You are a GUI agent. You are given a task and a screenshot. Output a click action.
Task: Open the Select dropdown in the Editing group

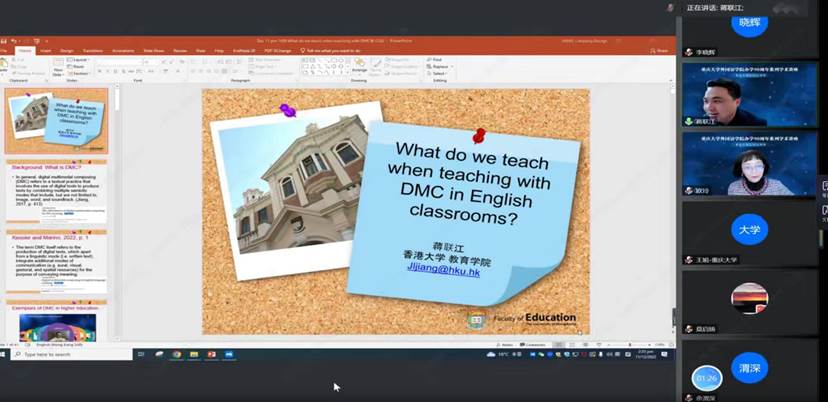click(438, 73)
